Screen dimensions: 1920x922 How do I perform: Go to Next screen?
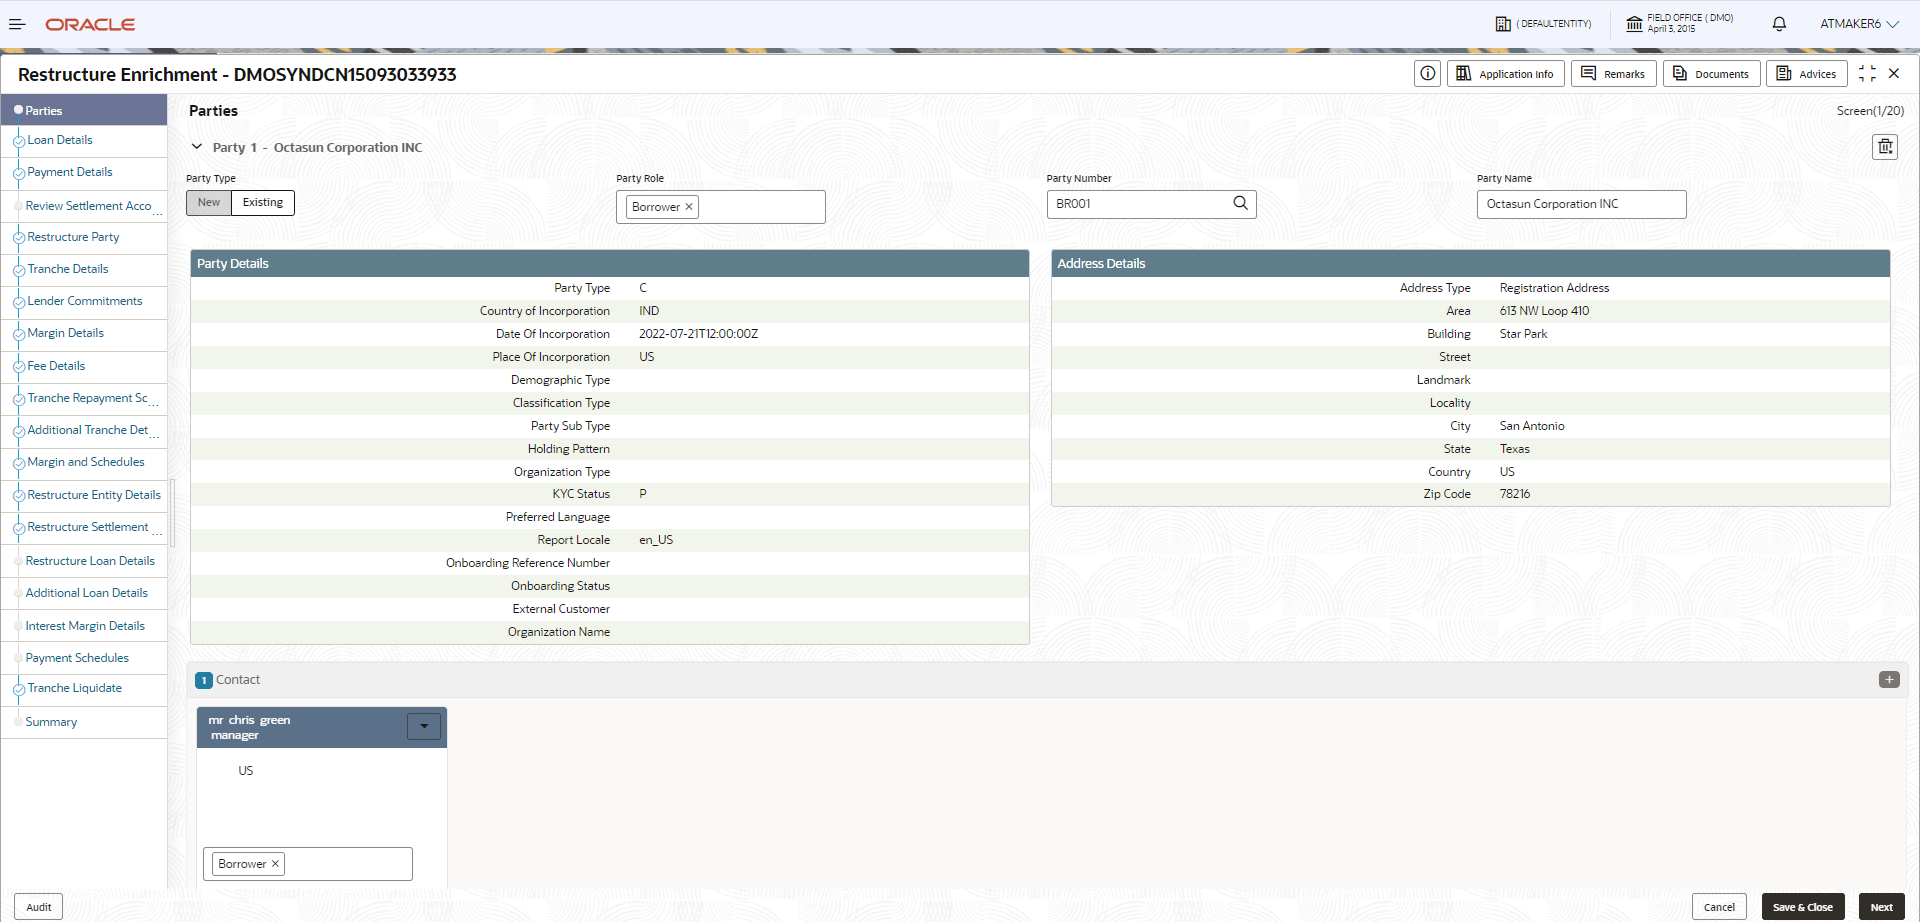click(x=1881, y=907)
